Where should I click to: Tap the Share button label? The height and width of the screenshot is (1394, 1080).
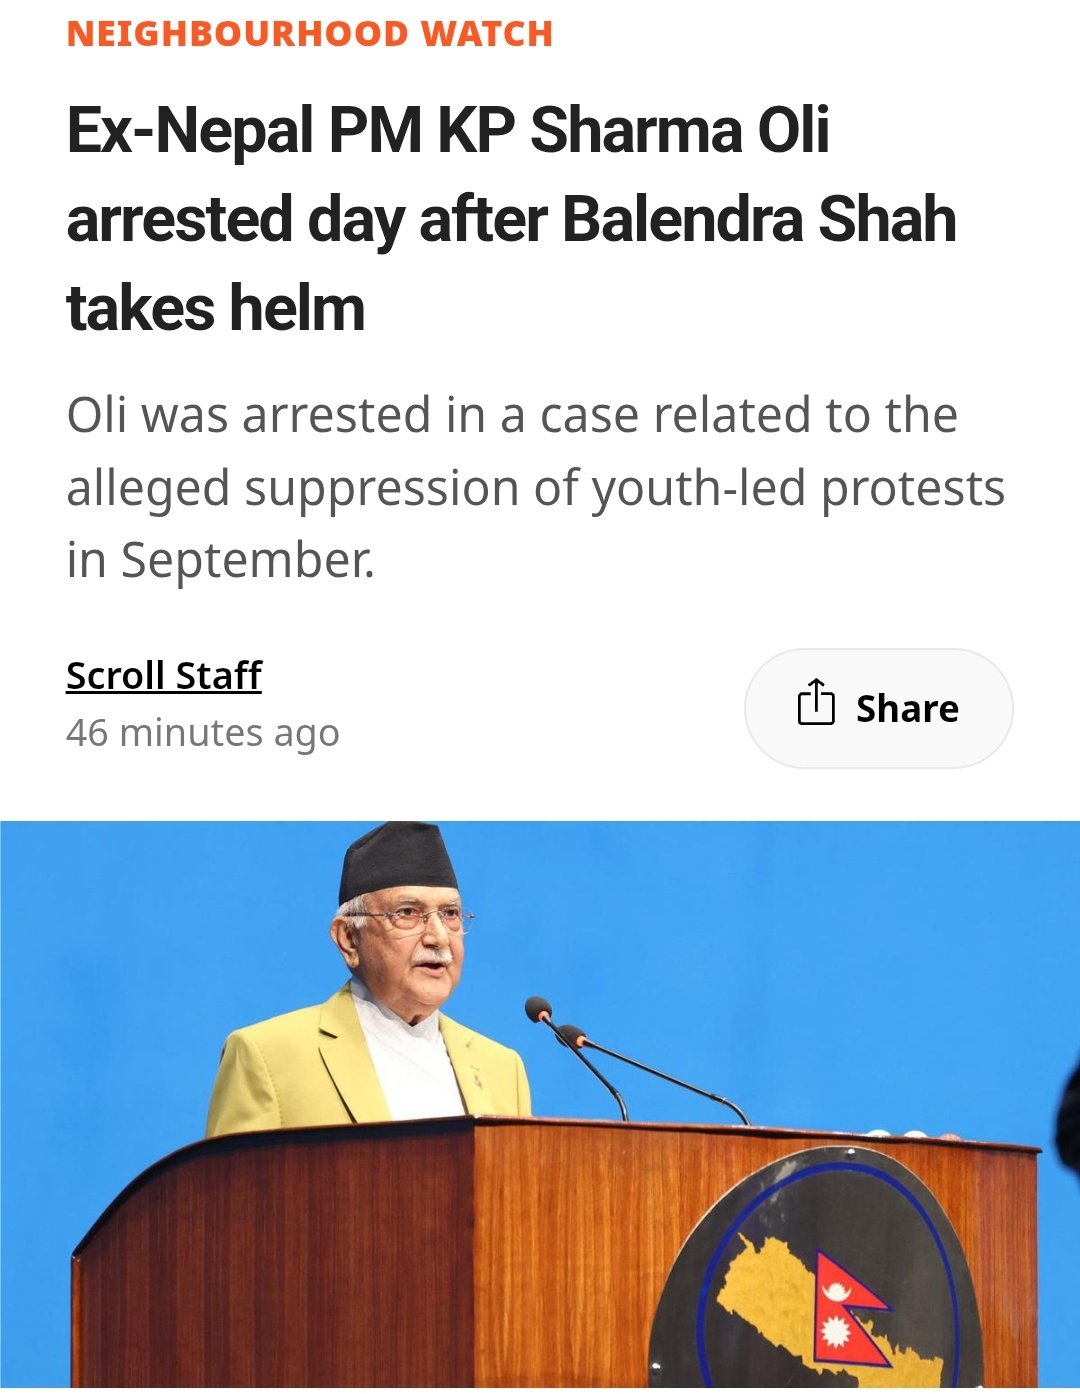pos(907,708)
